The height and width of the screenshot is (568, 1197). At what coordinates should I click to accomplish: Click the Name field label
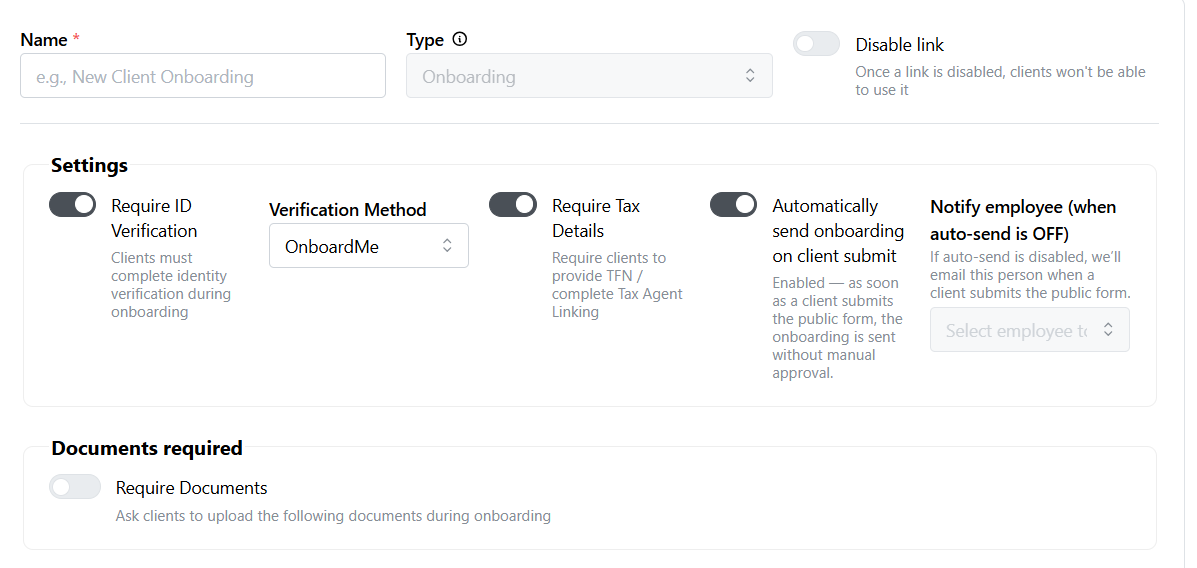coord(43,40)
